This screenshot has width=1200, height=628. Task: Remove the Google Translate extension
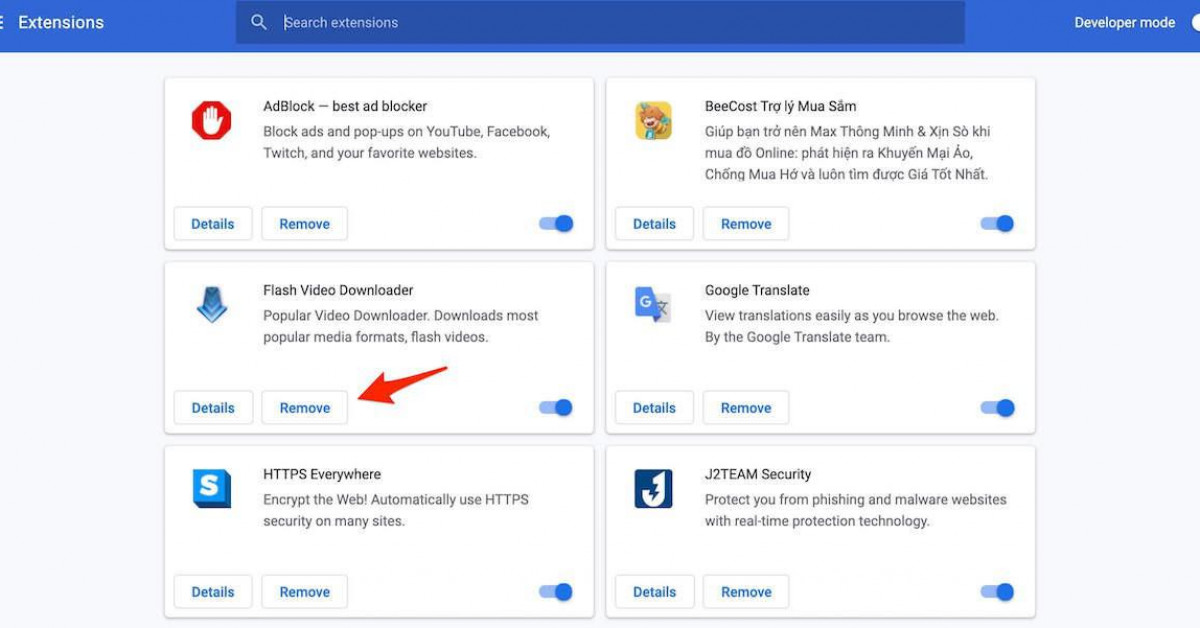tap(746, 408)
